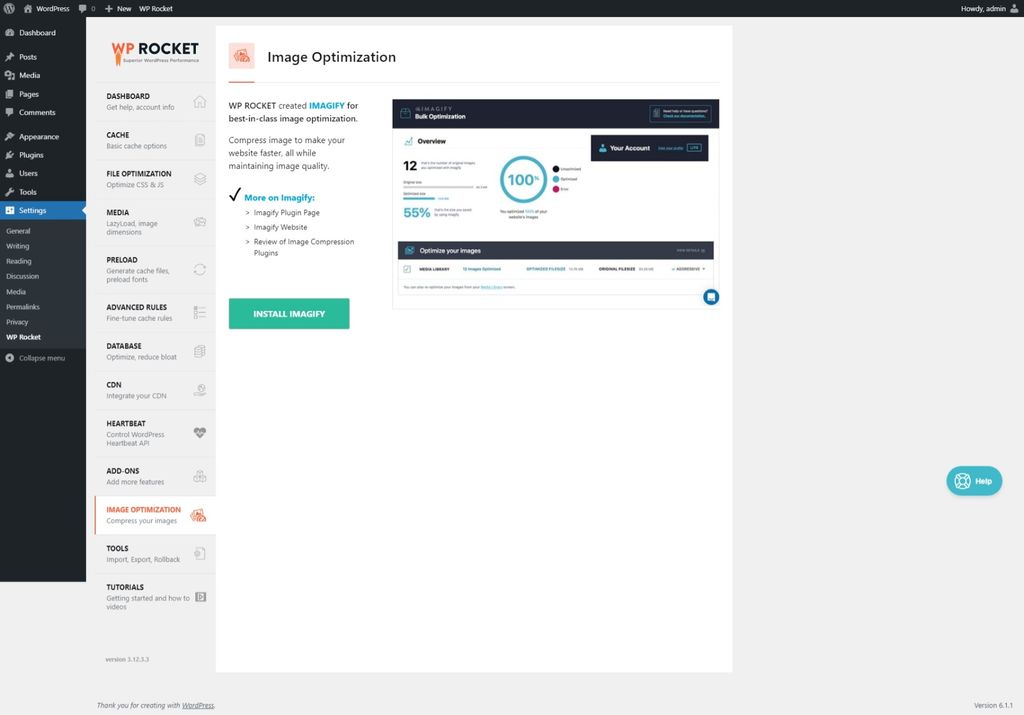
Task: Click the WP Rocket logo
Action: 155,54
